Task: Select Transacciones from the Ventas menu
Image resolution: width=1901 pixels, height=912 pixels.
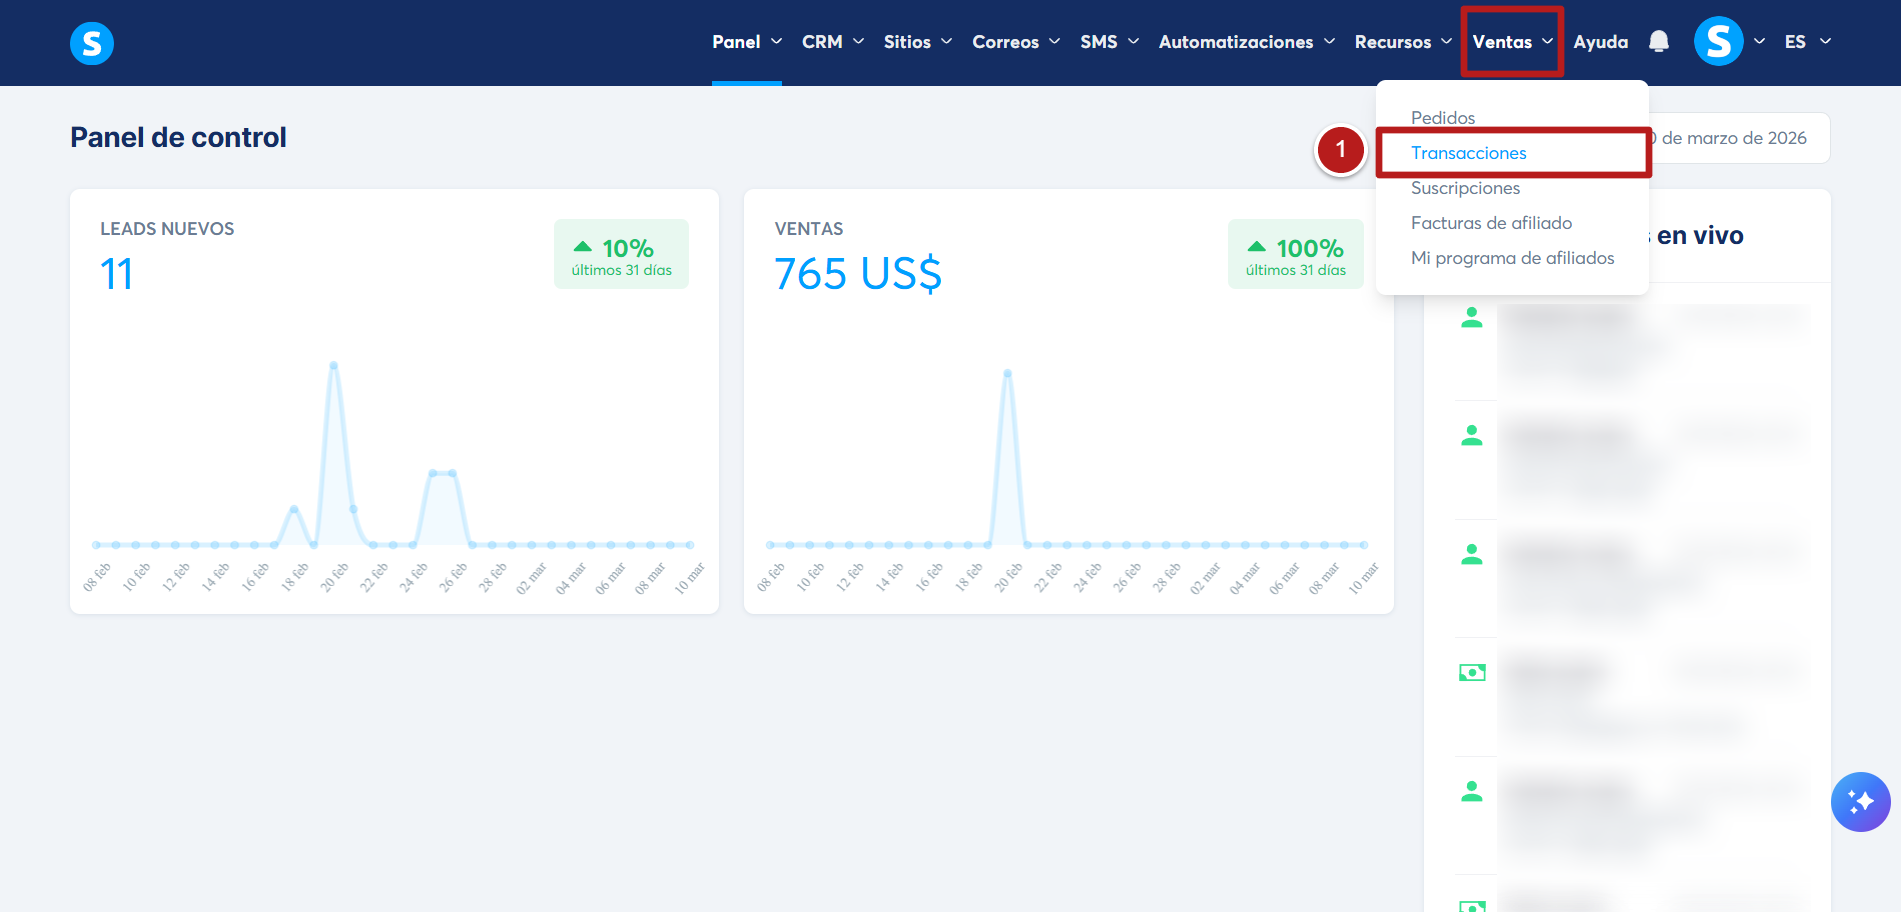Action: (x=1468, y=153)
